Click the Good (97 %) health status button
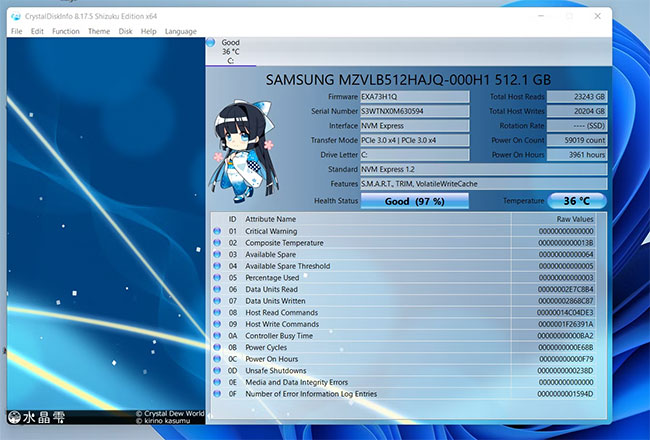 tap(414, 201)
